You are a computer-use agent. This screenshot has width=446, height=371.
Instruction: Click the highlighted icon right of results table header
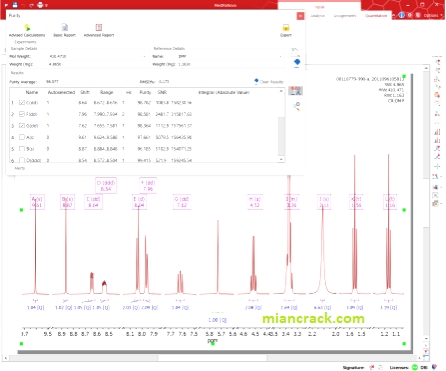[x=295, y=91]
